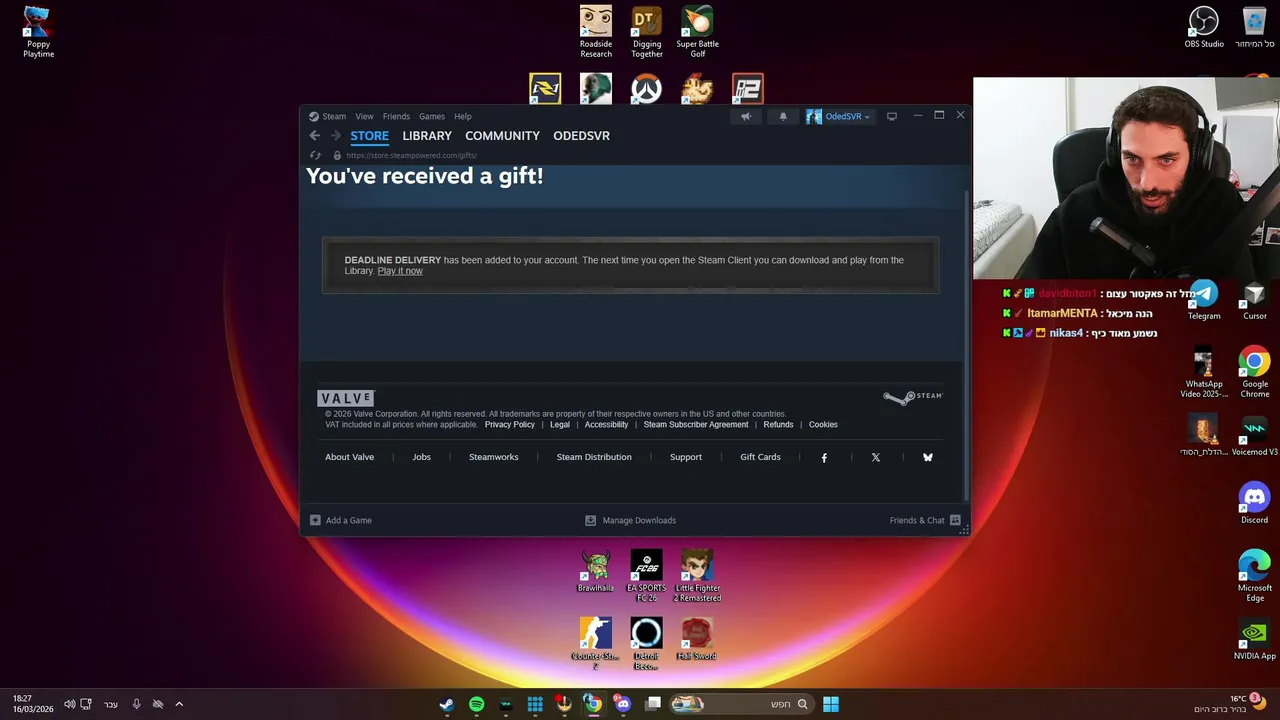Open Steam notifications bell

pos(783,116)
